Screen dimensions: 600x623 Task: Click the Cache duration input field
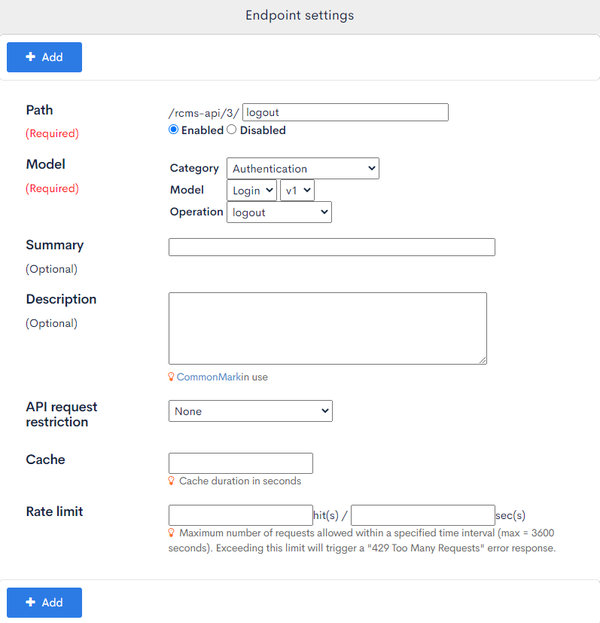[240, 463]
